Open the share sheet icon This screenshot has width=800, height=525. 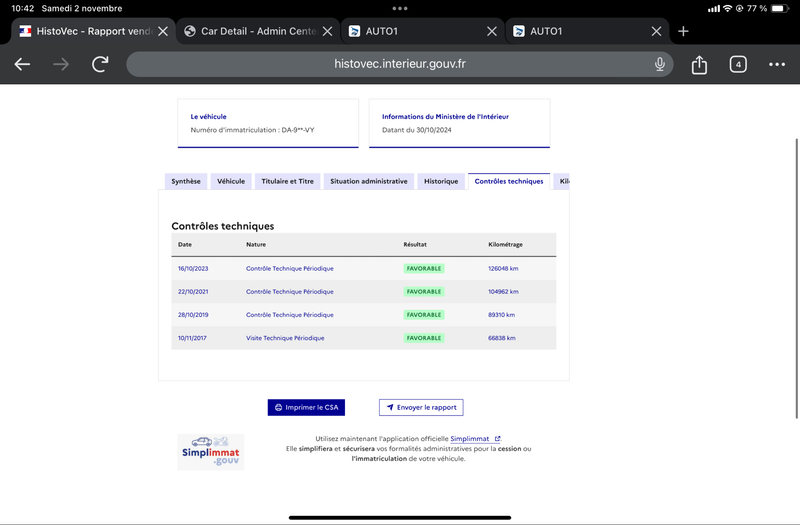699,64
